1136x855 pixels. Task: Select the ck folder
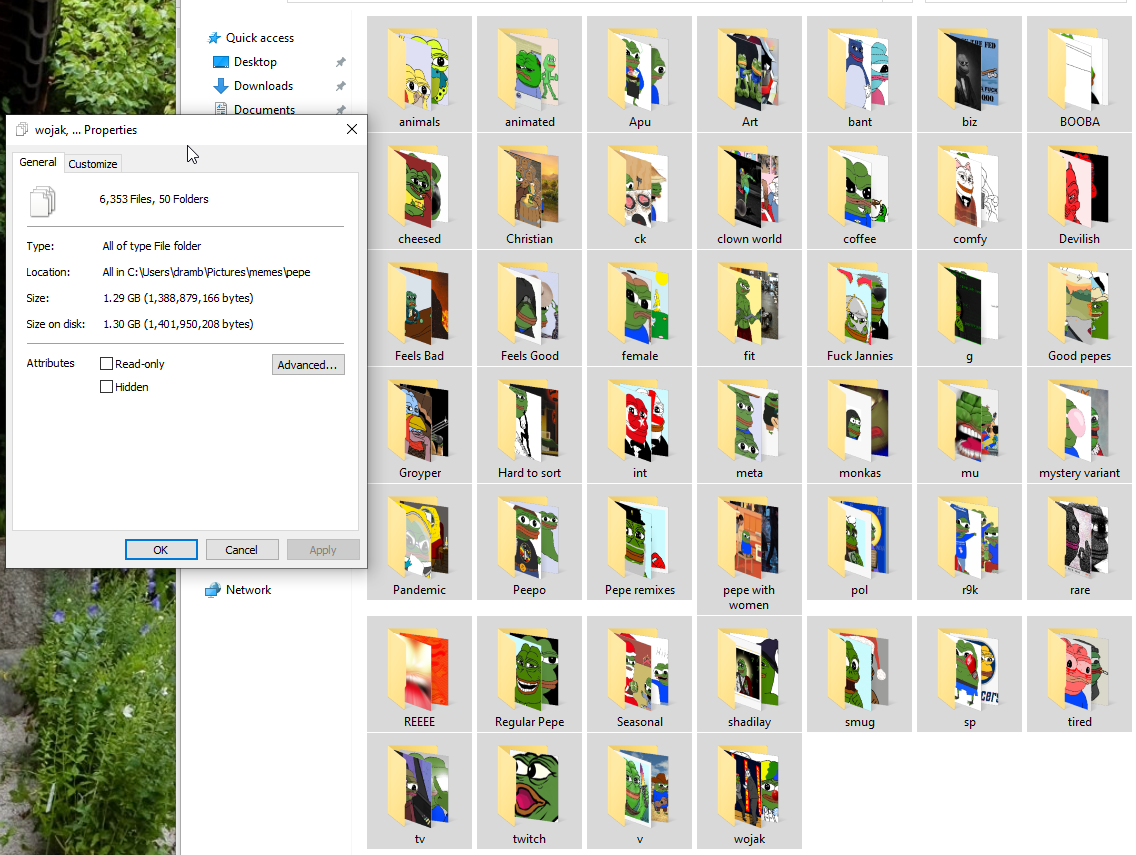click(639, 191)
